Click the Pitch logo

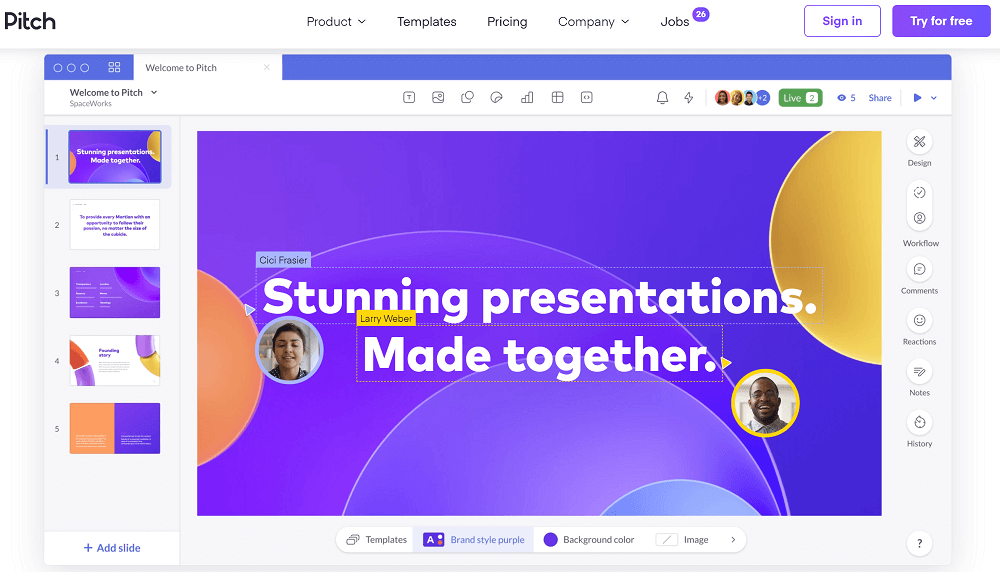coord(30,21)
